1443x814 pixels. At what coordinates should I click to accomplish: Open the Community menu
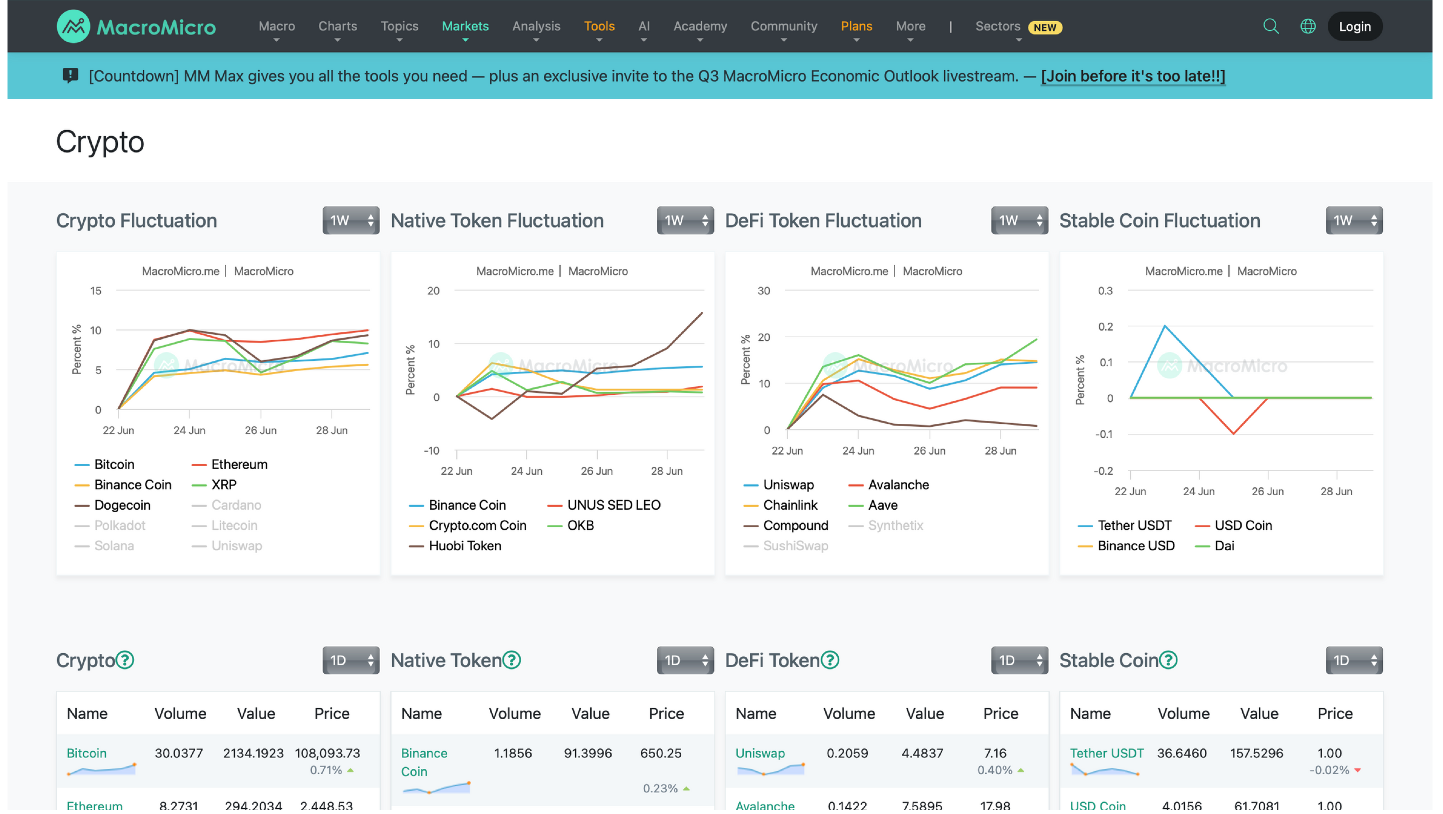click(784, 27)
